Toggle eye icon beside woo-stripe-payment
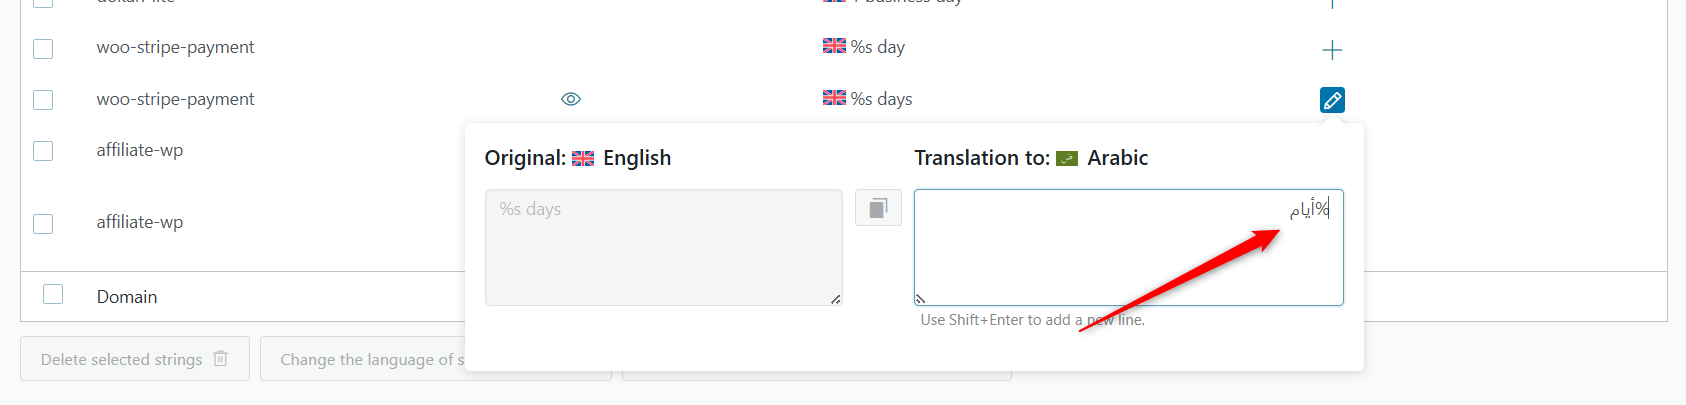The width and height of the screenshot is (1686, 405). (x=571, y=99)
